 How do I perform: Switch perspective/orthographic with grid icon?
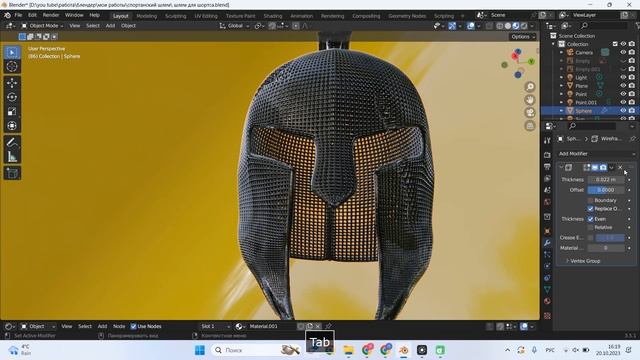(530, 126)
